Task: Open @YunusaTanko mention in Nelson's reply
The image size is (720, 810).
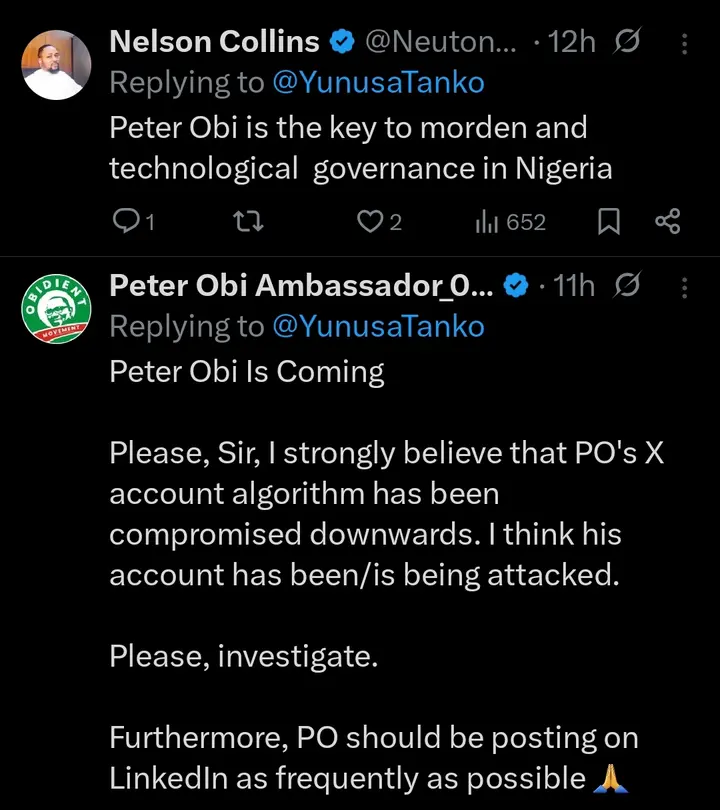Action: pos(378,82)
